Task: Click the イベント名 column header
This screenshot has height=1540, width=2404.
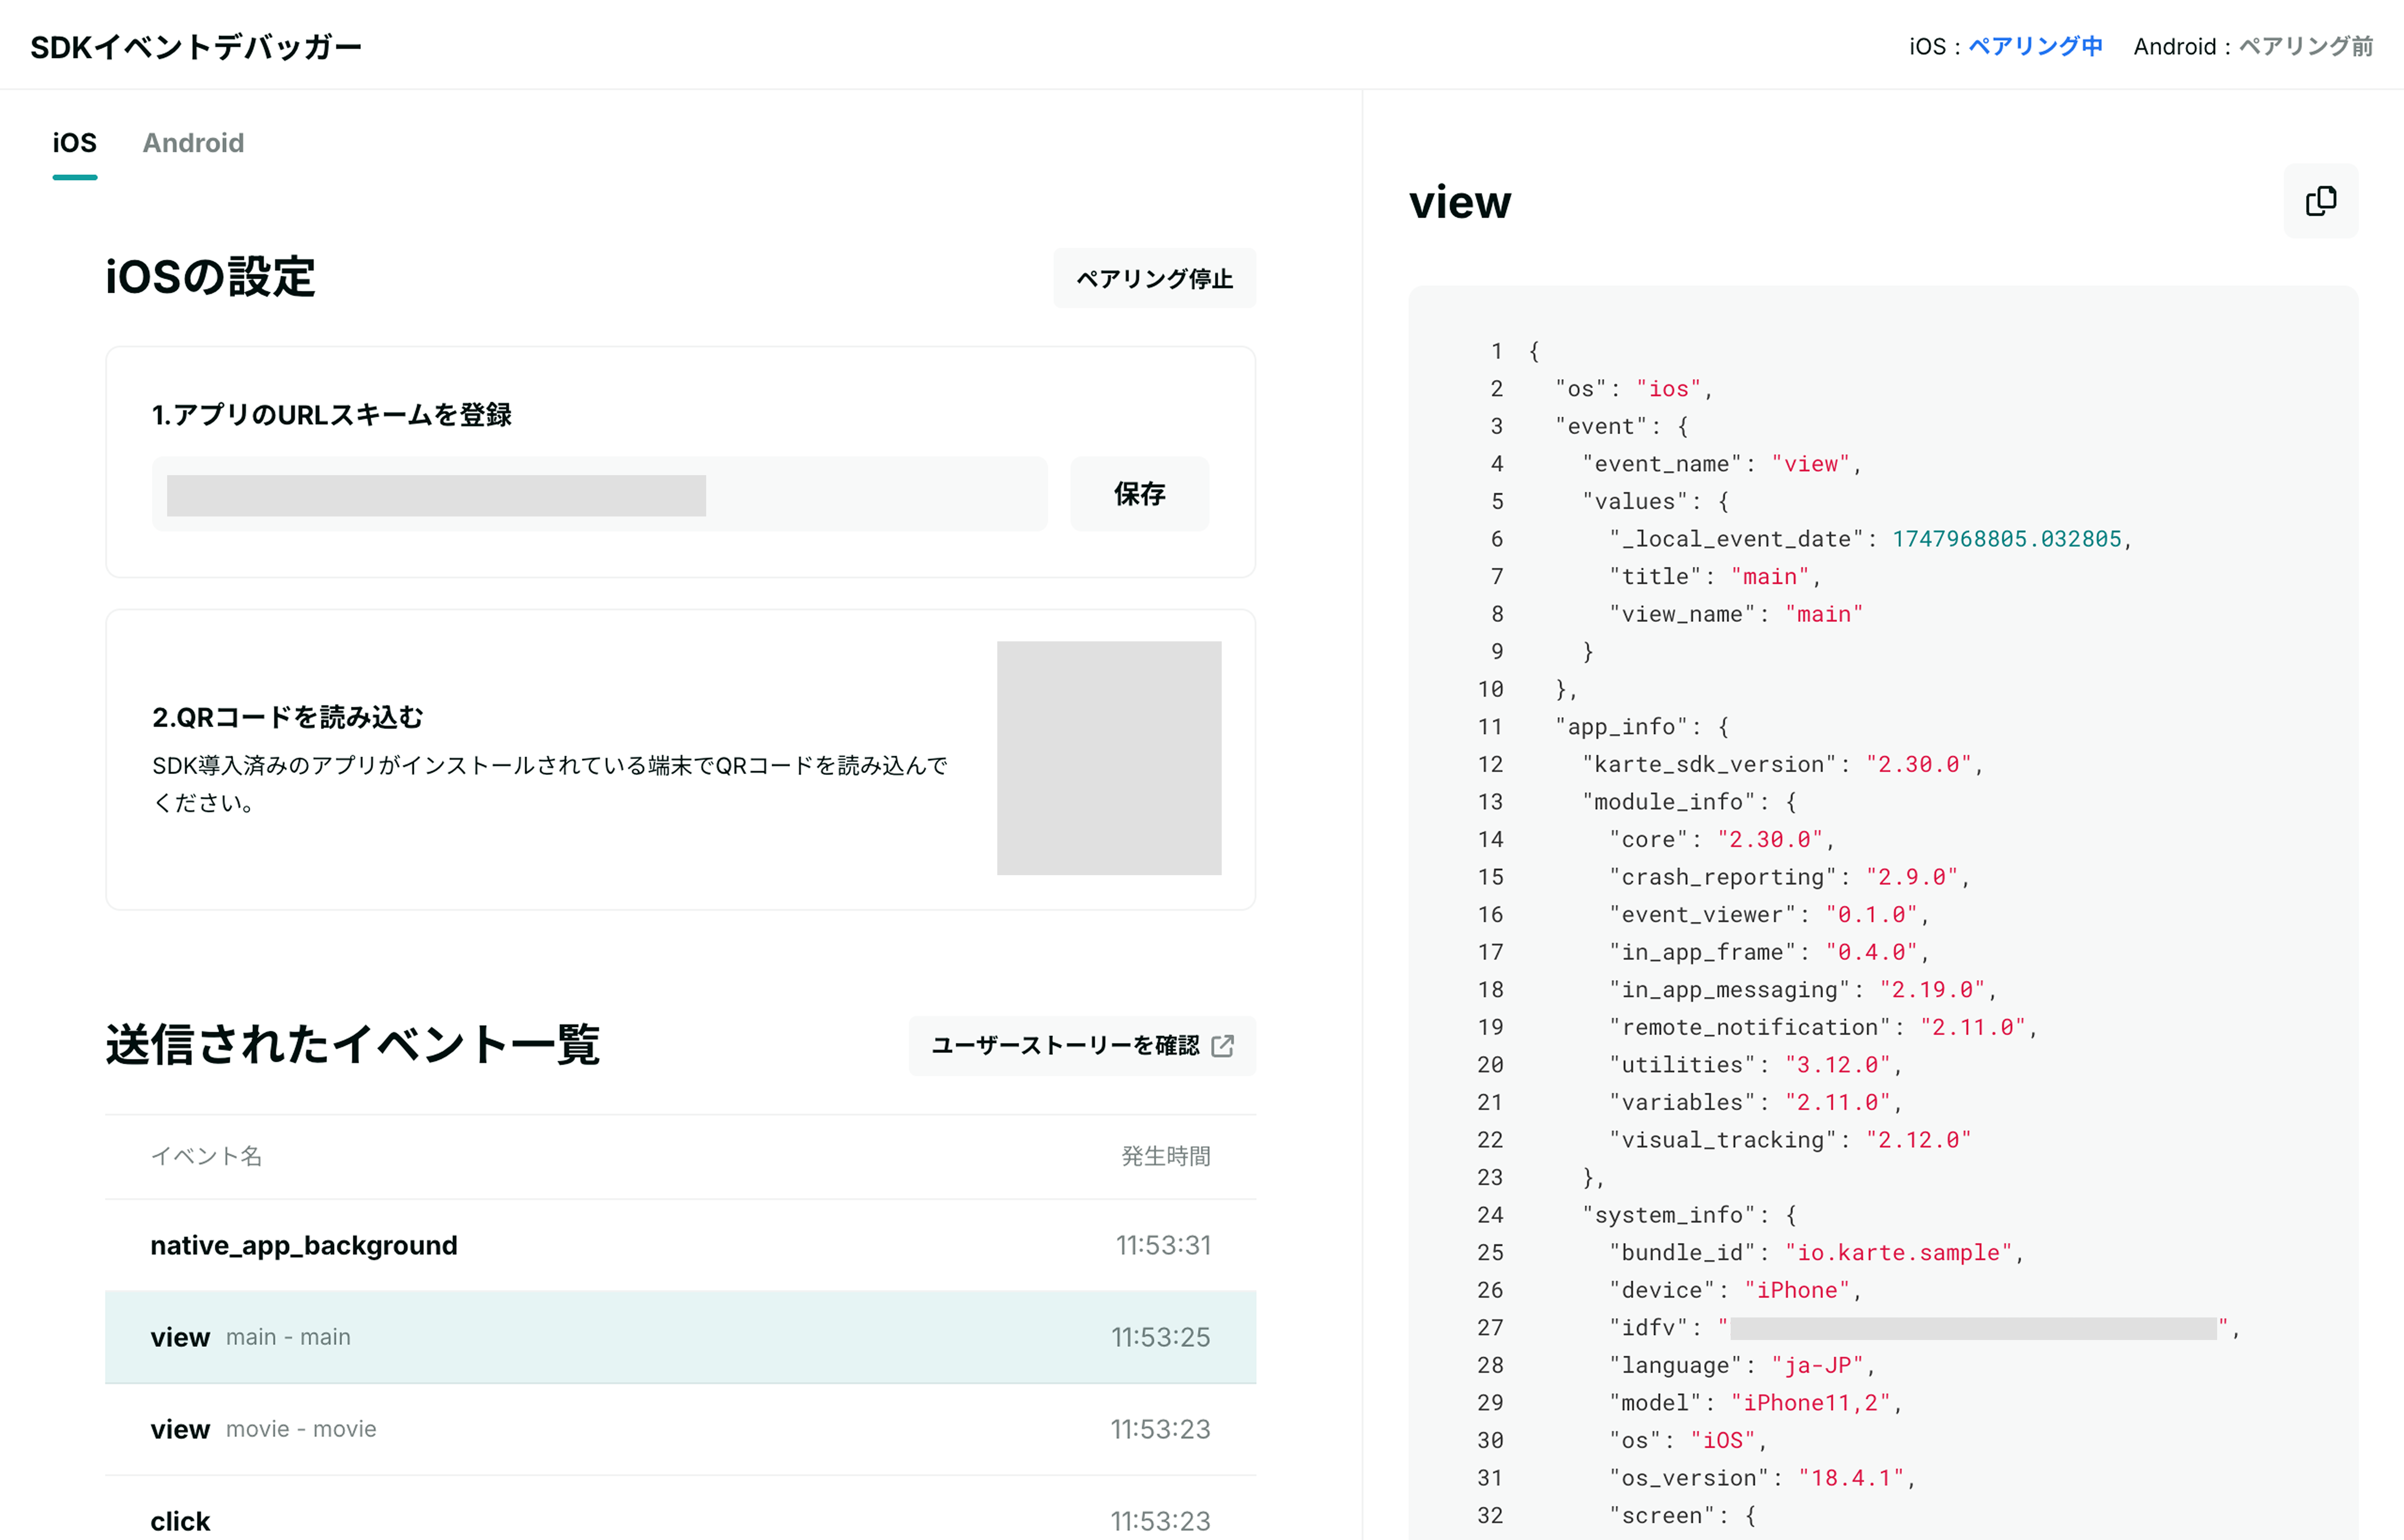Action: (x=206, y=1156)
